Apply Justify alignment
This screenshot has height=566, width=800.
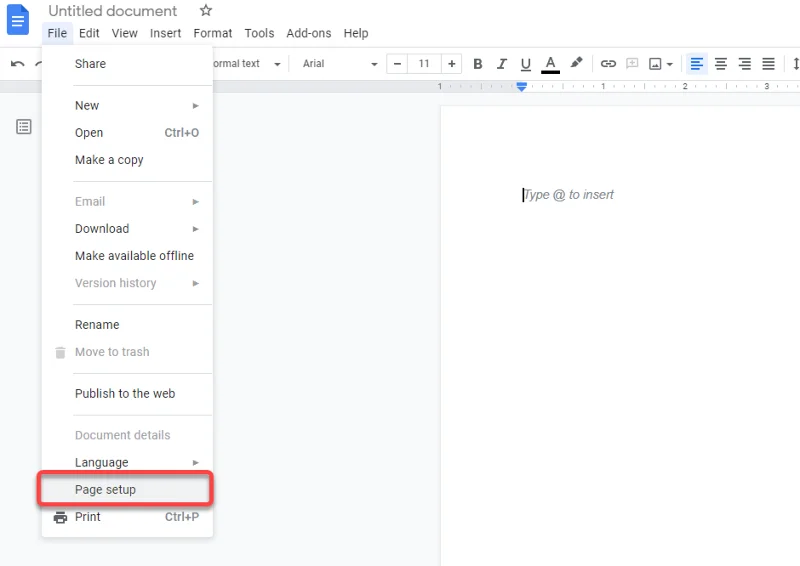[x=768, y=64]
